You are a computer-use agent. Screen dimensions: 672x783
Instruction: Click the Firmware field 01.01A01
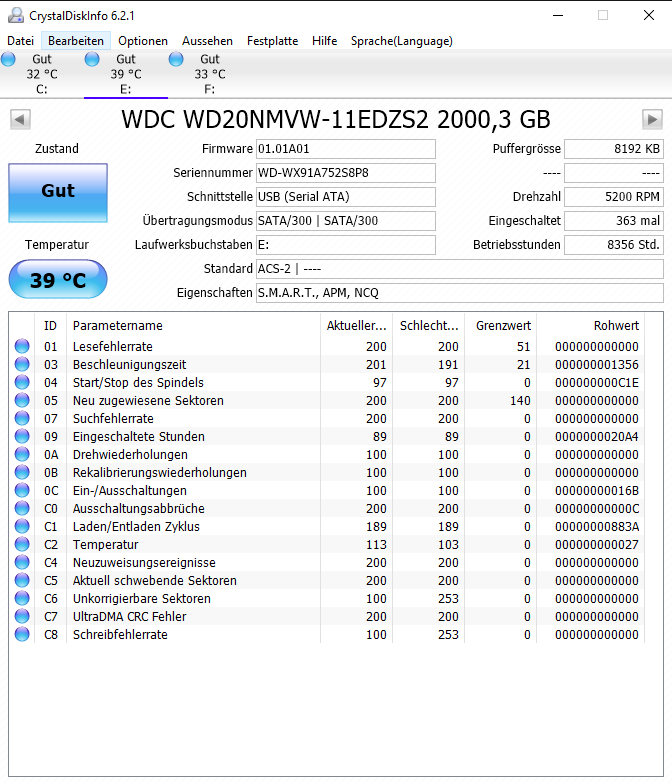[x=345, y=149]
